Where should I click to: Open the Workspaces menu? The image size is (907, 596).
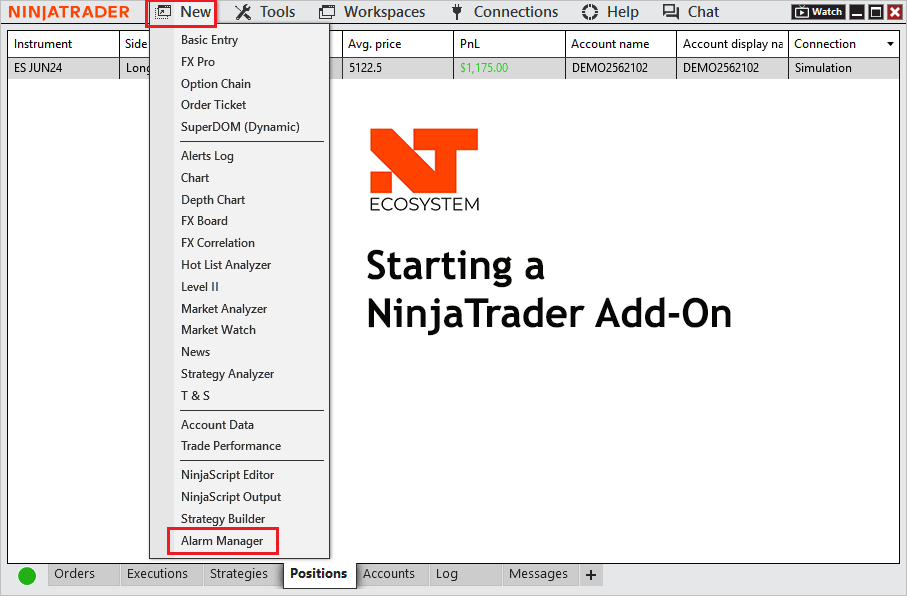(372, 12)
